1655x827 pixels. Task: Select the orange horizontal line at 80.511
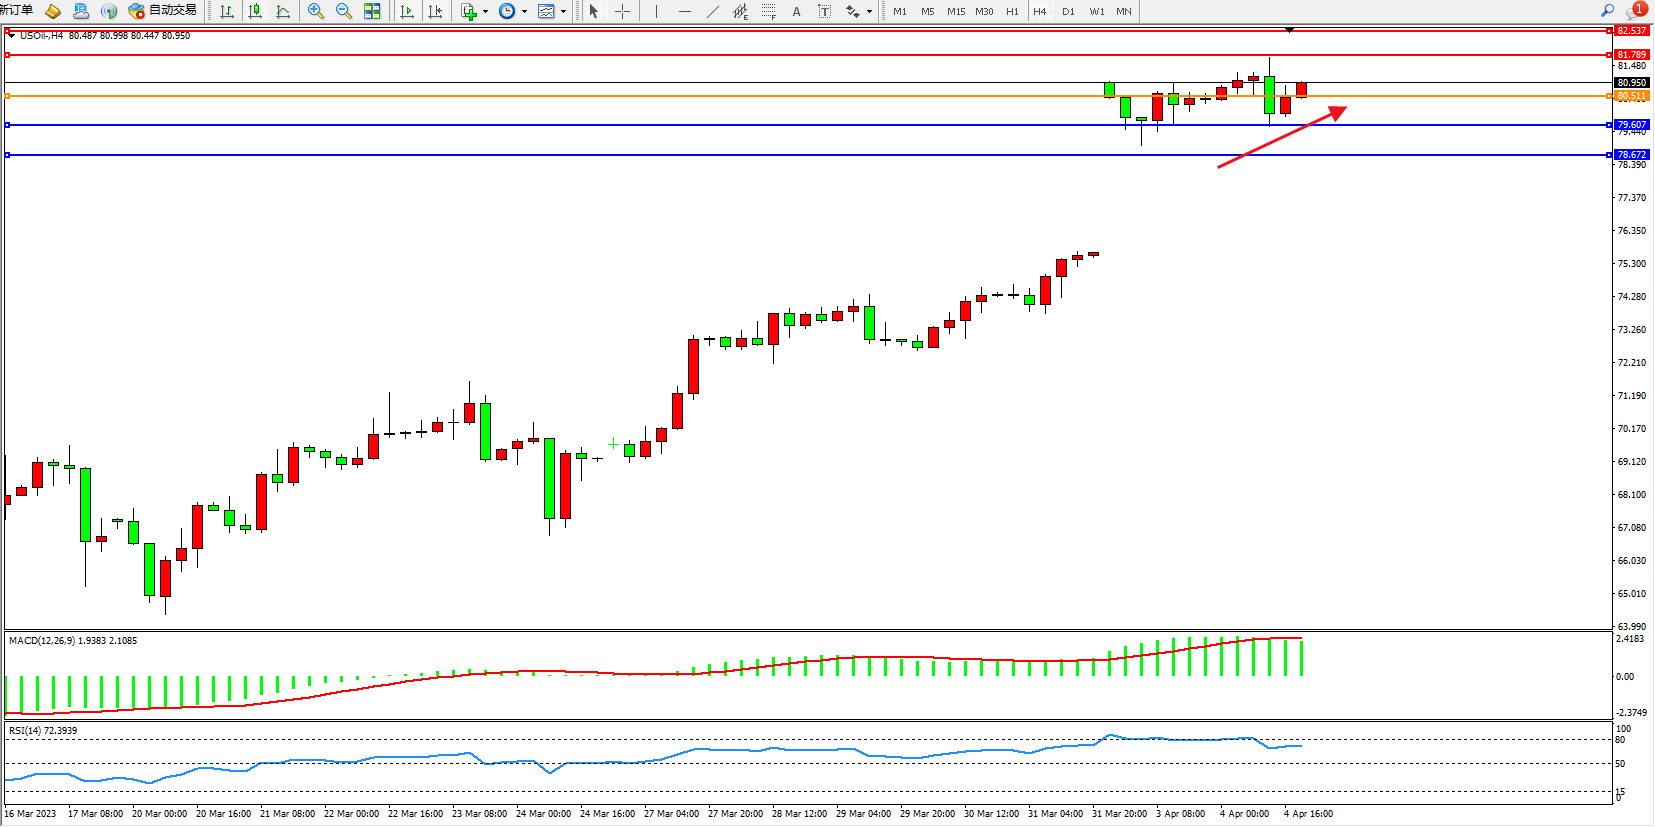coord(600,96)
